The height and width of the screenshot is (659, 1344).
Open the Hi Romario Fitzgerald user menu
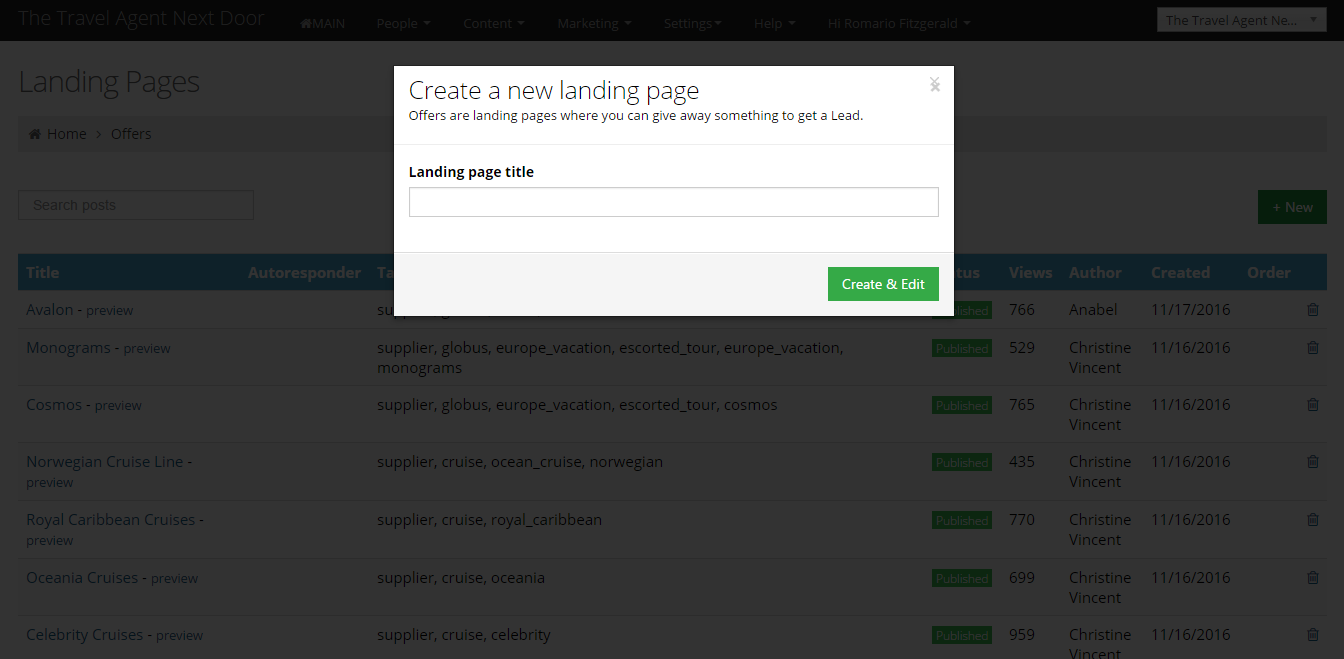(898, 24)
